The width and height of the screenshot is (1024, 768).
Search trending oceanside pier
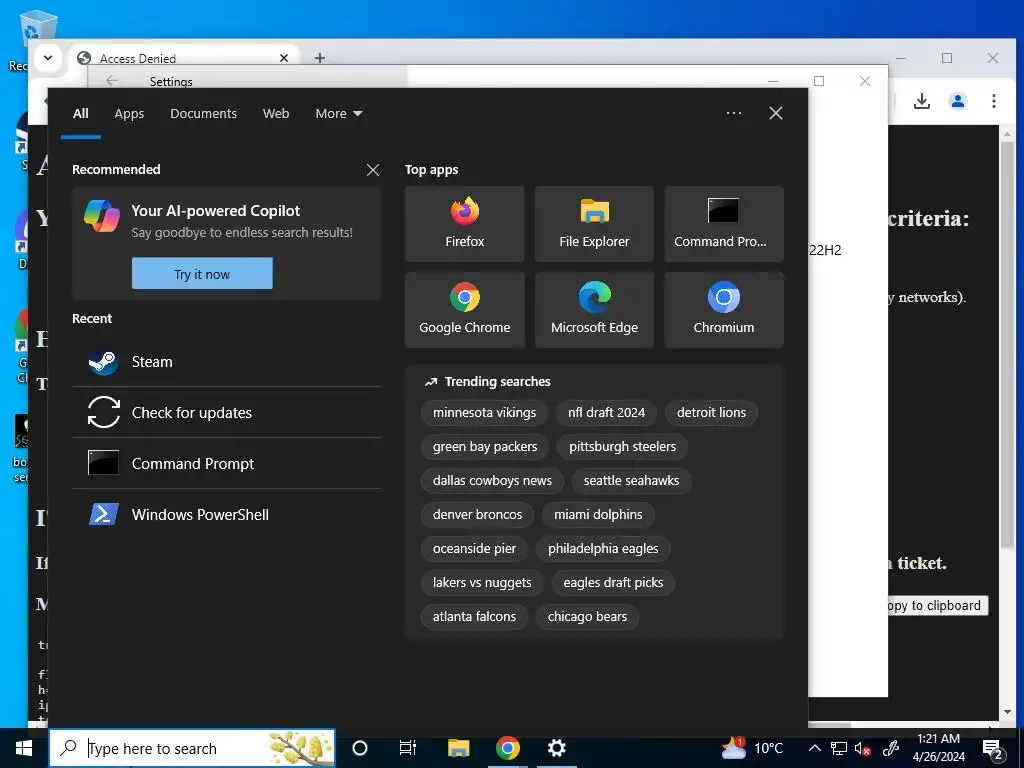[474, 549]
